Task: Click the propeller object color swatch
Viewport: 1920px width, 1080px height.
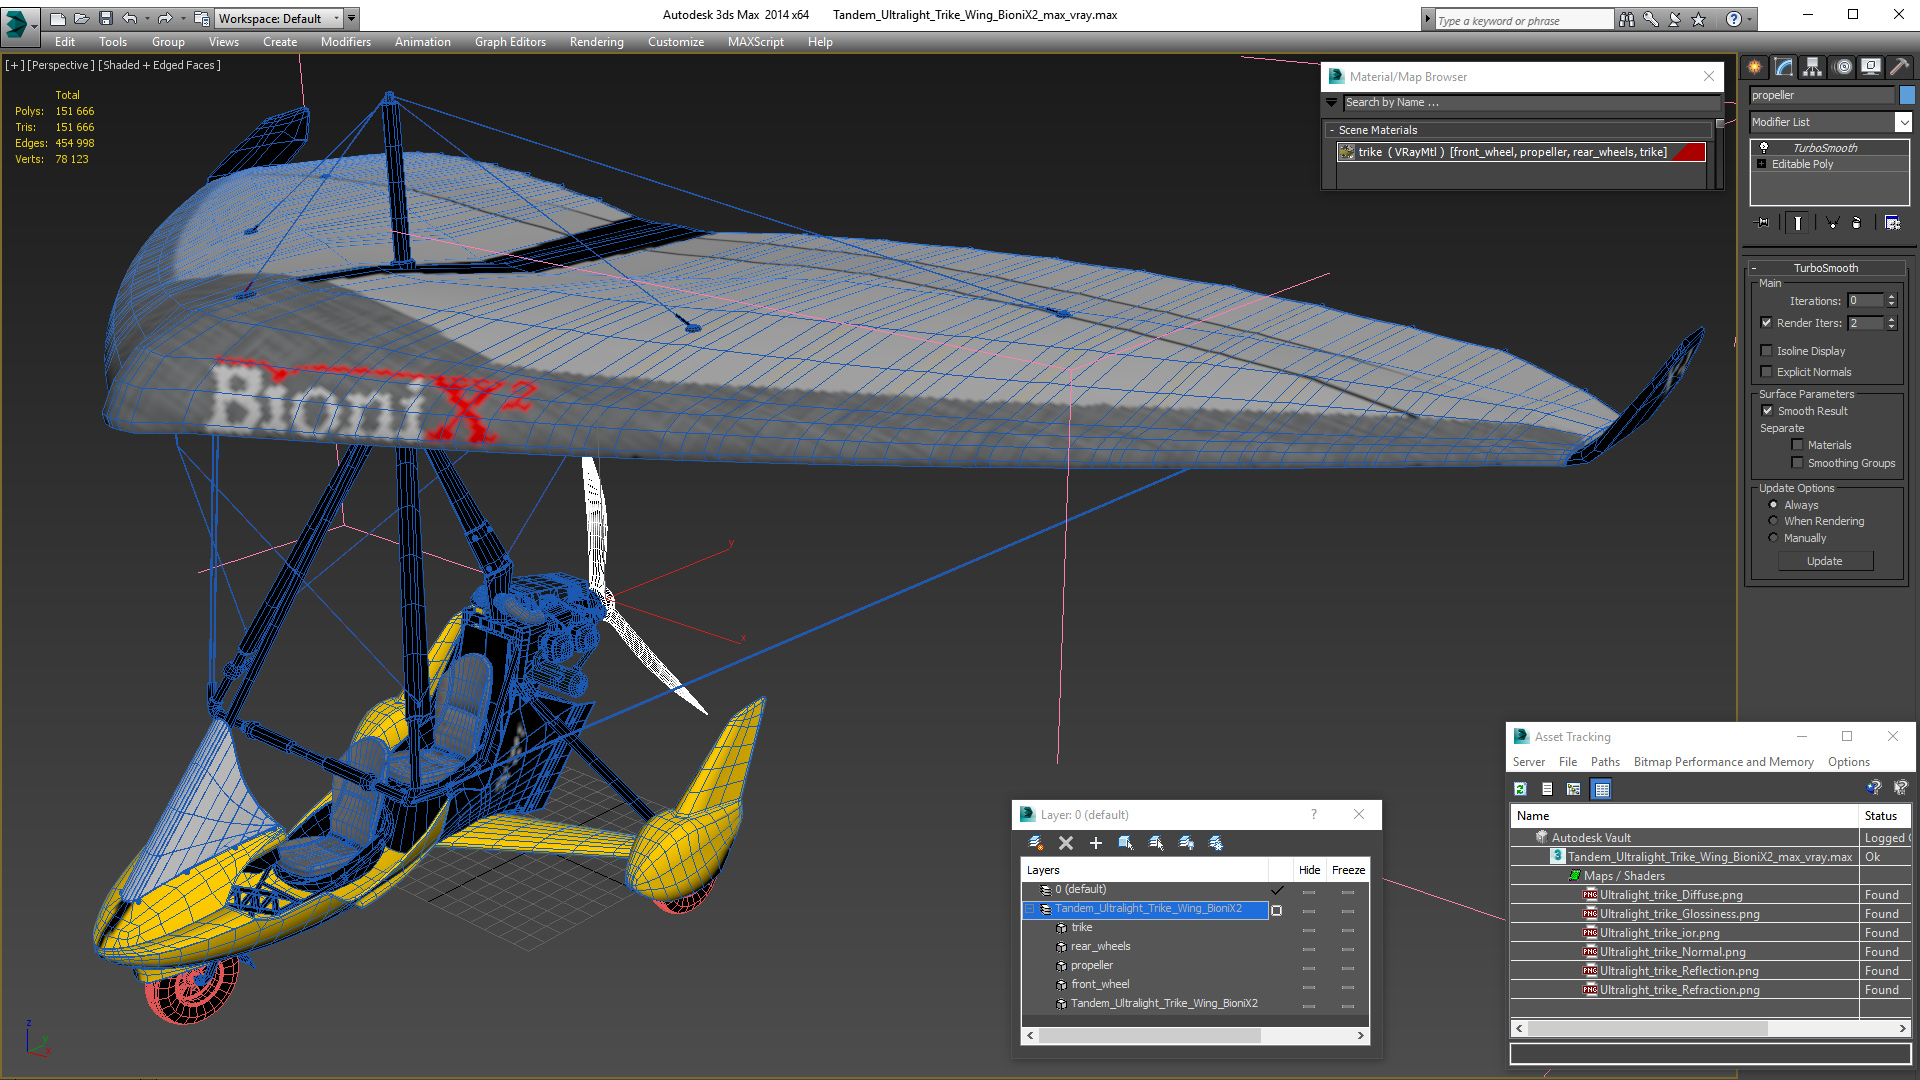Action: pyautogui.click(x=1907, y=95)
